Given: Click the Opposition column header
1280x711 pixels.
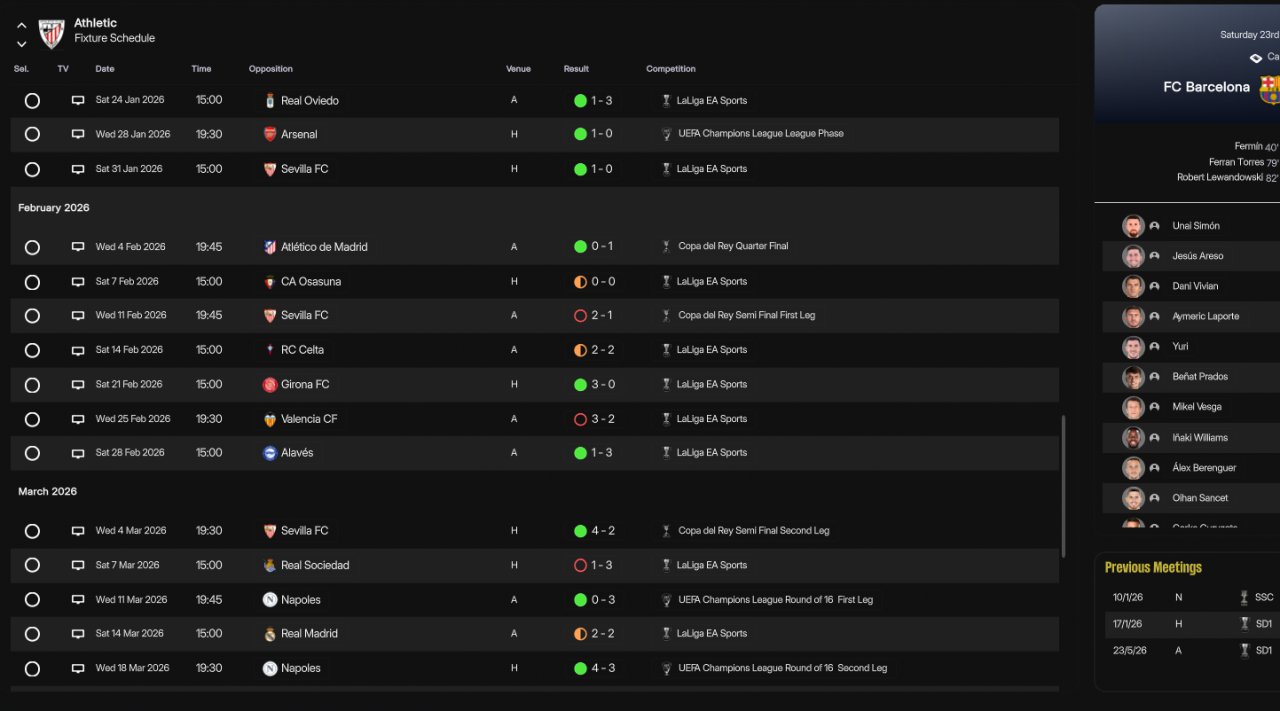Looking at the screenshot, I should click(x=270, y=69).
